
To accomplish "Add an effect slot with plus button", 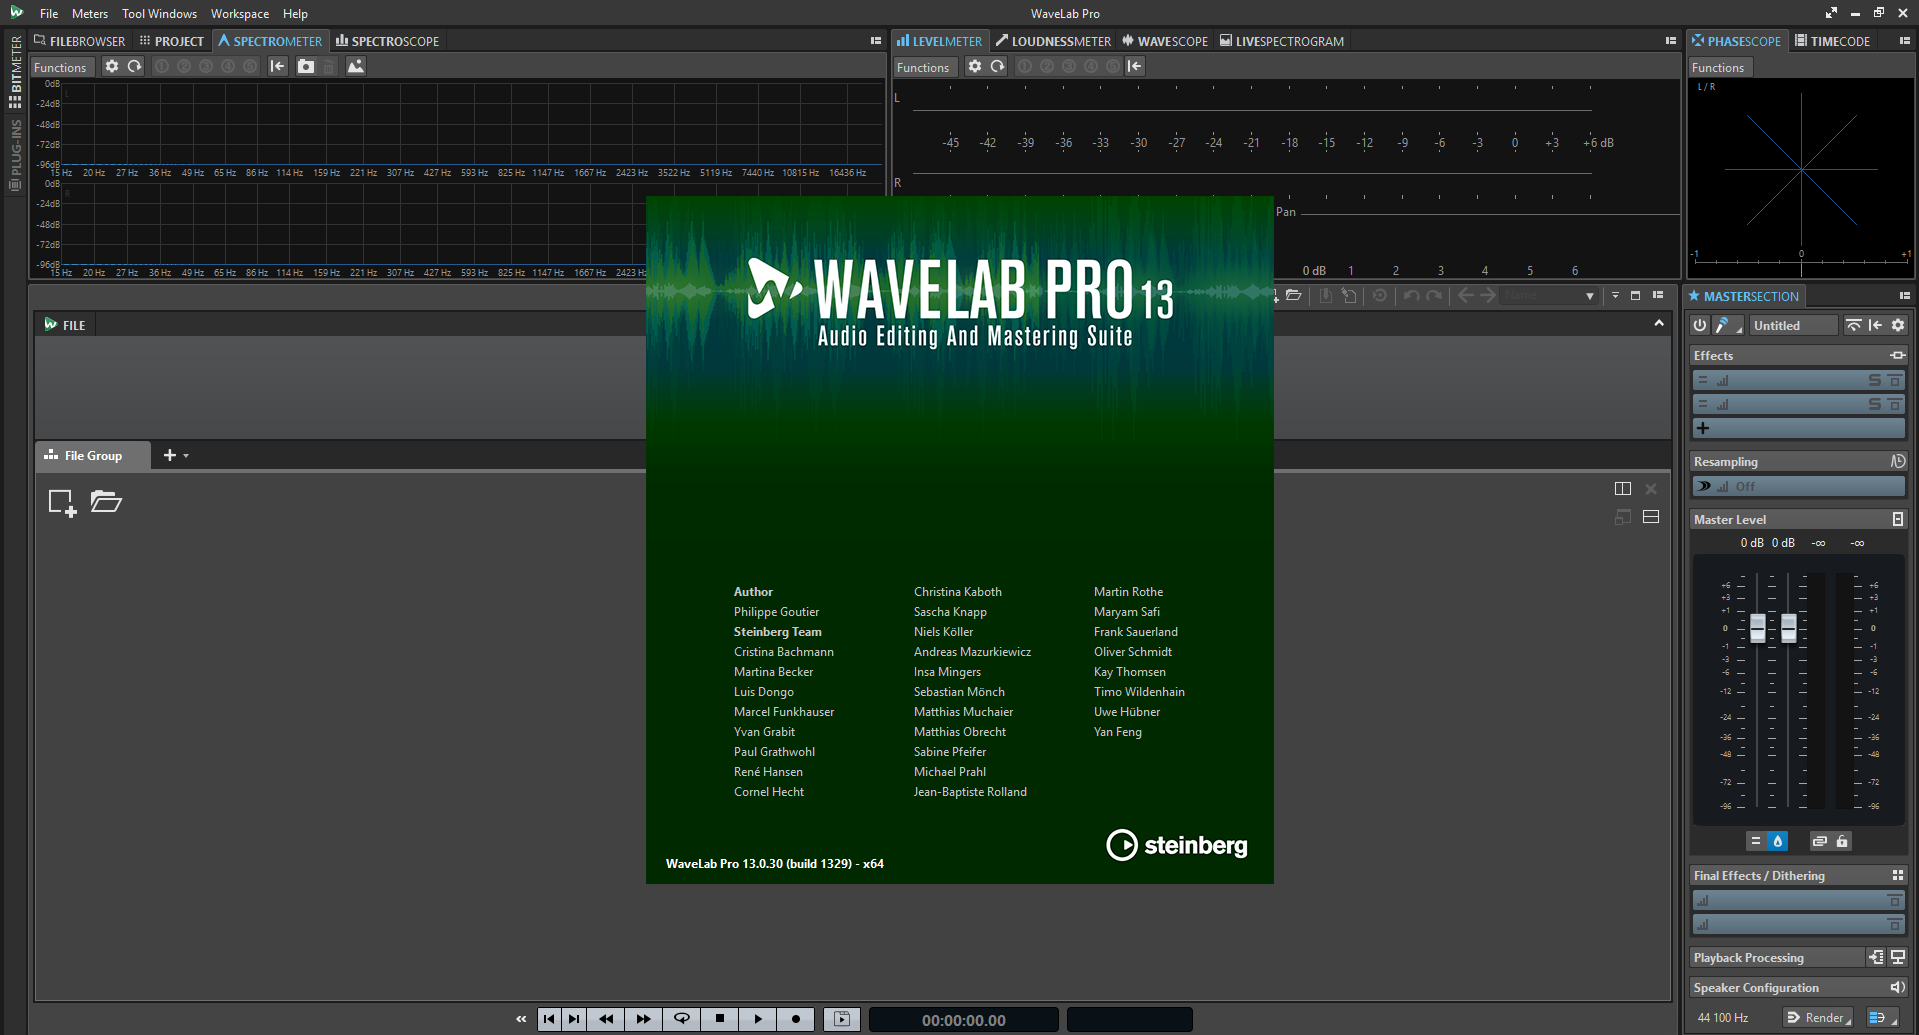I will (x=1703, y=428).
